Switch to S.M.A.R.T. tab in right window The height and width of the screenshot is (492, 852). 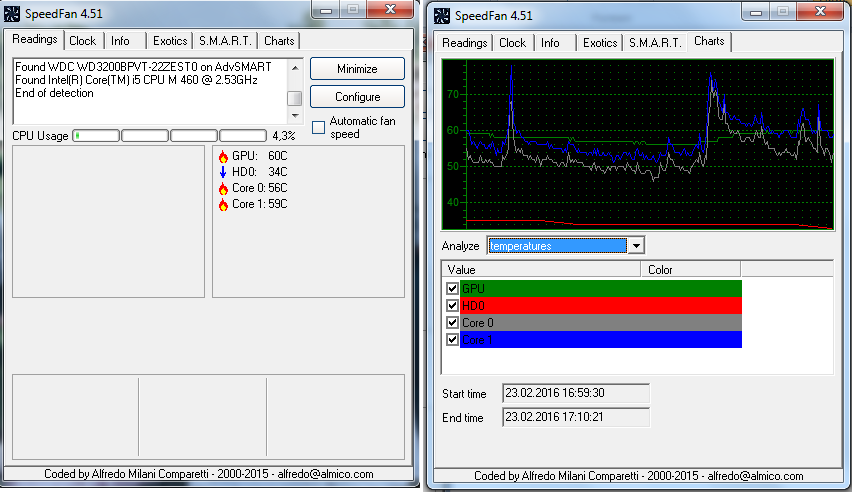pos(655,43)
